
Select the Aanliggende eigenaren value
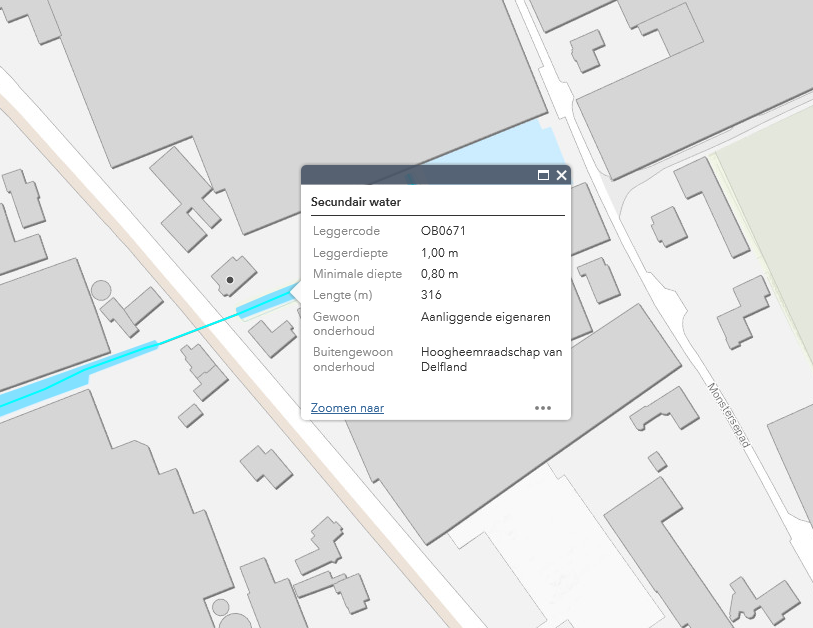[486, 317]
